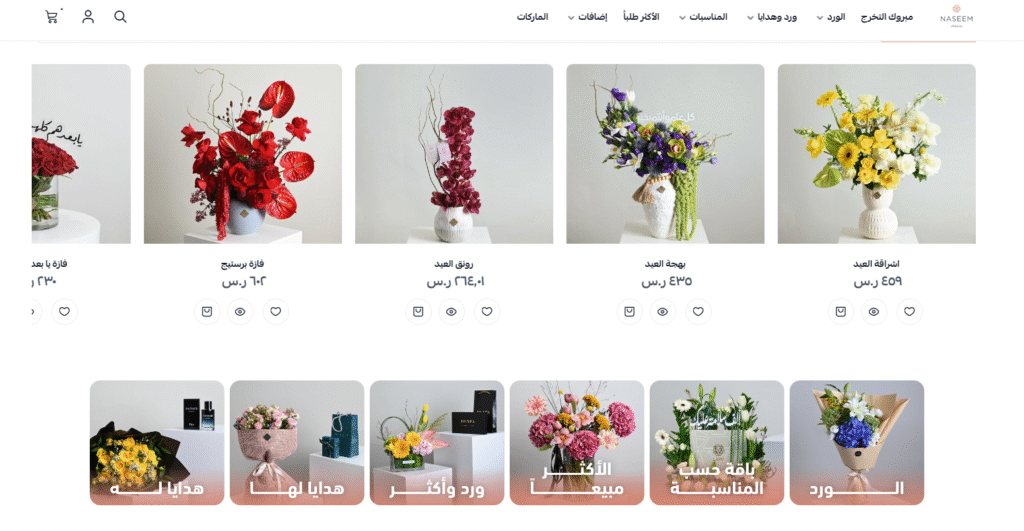1024x531 pixels.
Task: Open the الأكثر طلباً menu item
Action: coord(641,17)
